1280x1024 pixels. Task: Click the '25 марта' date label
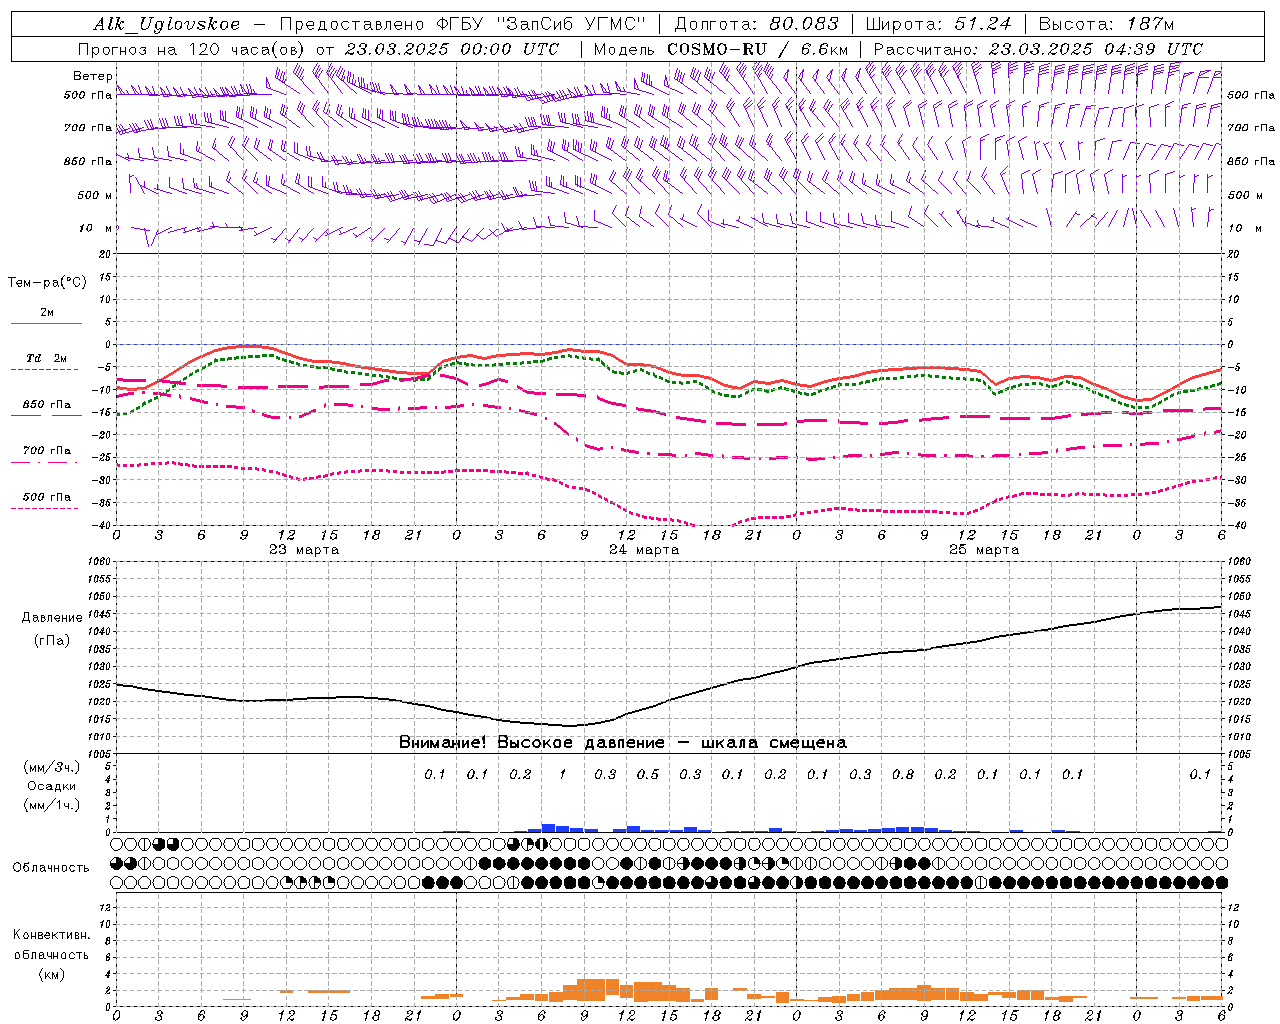click(x=984, y=550)
